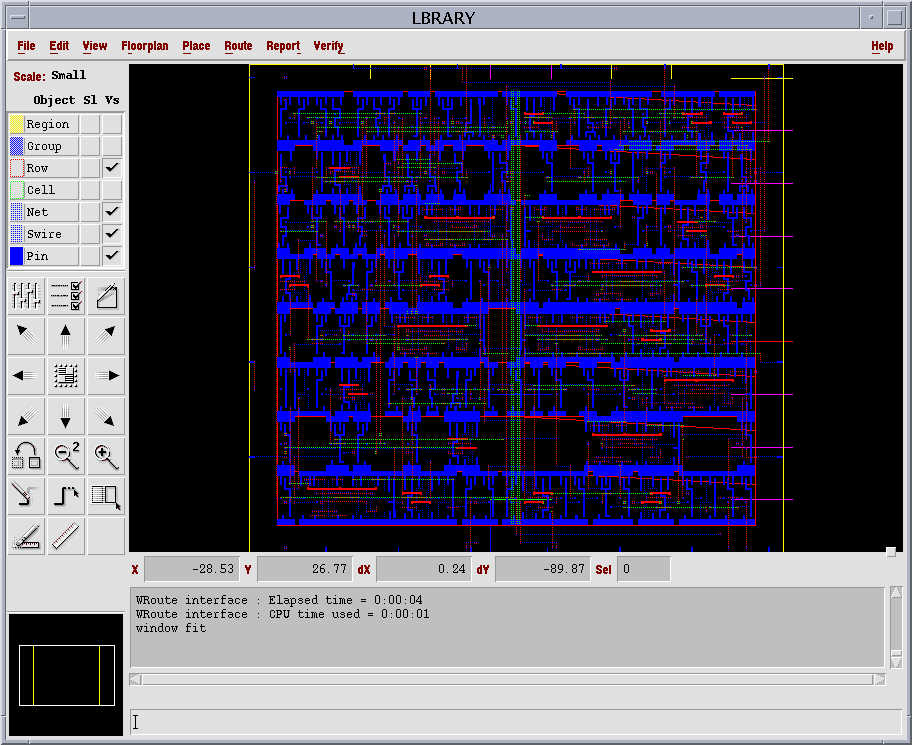912x745 pixels.
Task: Open the Verify menu
Action: (328, 46)
